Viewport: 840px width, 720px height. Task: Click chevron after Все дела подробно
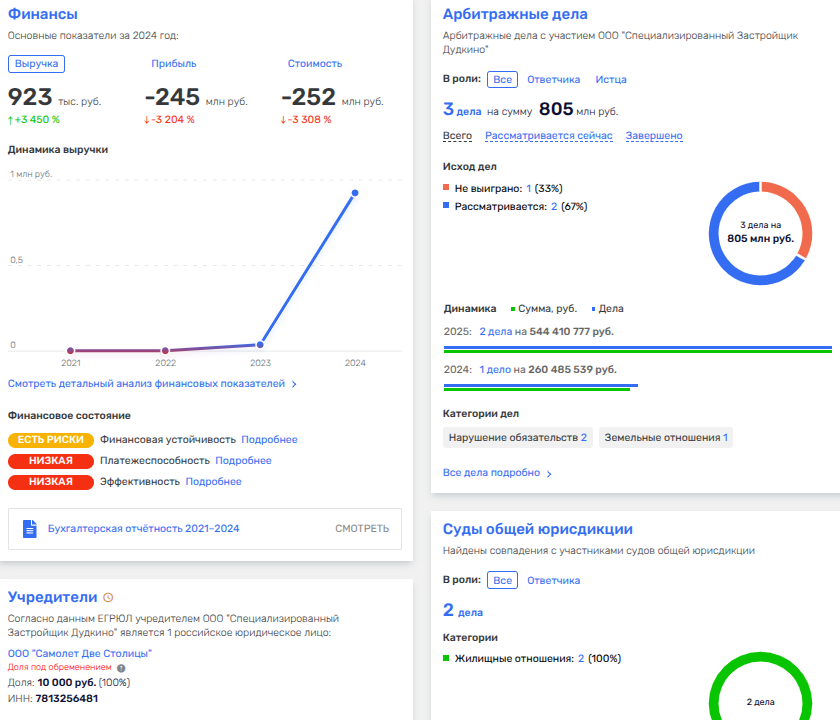549,473
